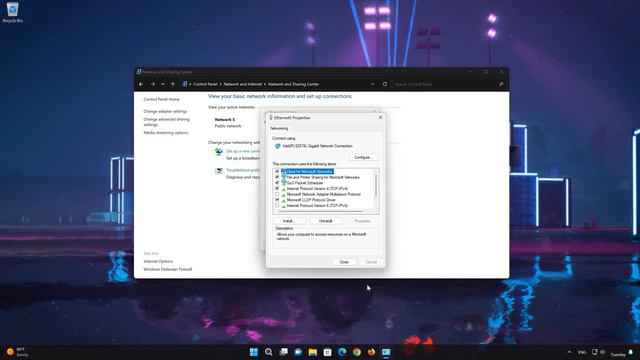Open the Networking tab
Screen dimensions: 640x360
click(x=279, y=128)
